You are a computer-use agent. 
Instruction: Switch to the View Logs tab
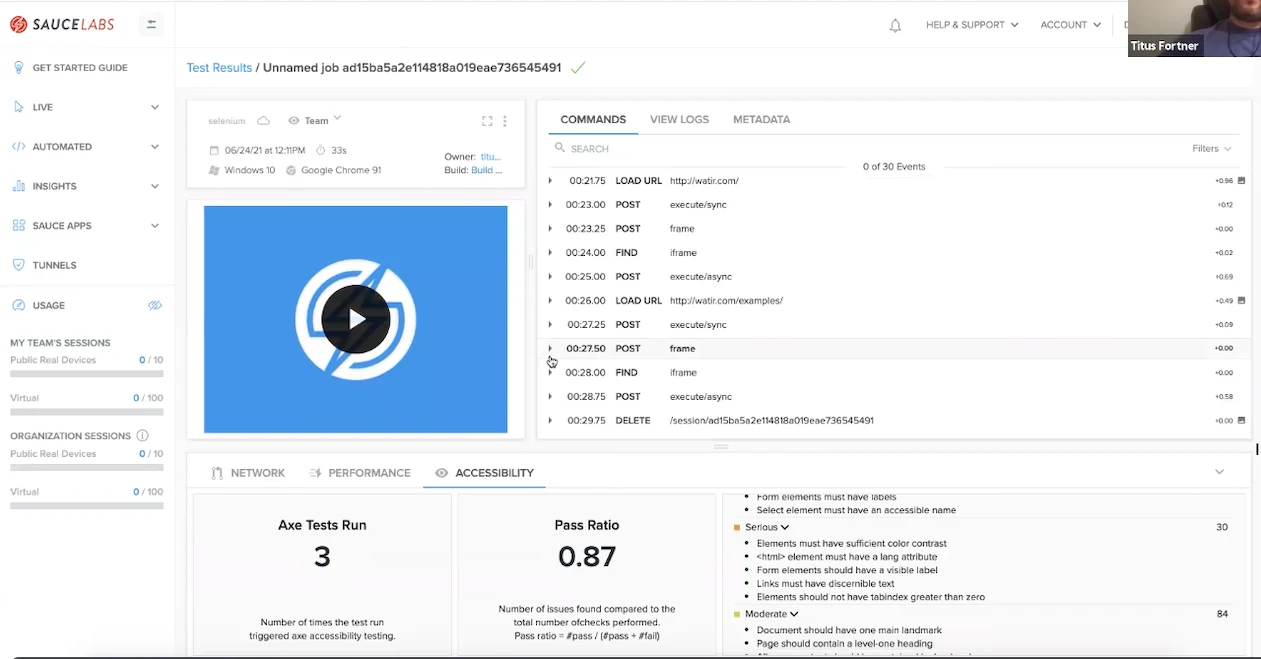click(679, 119)
